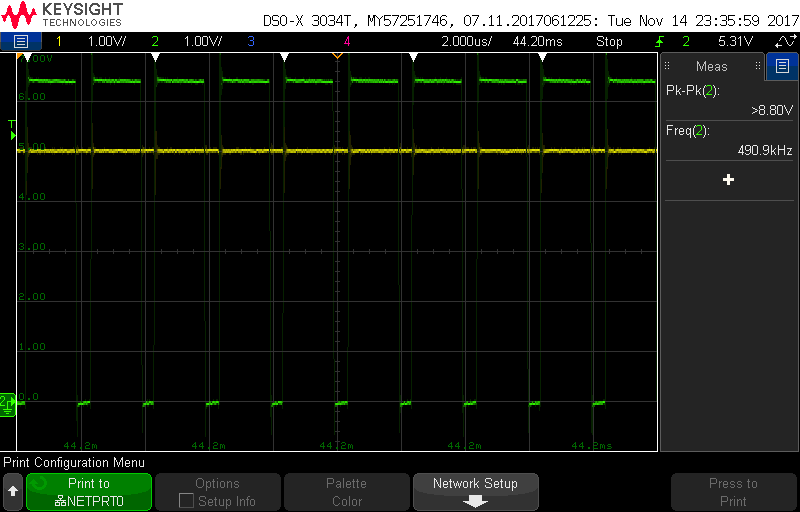Select the rising edge trigger slope icon
The image size is (800, 512).
(x=660, y=41)
